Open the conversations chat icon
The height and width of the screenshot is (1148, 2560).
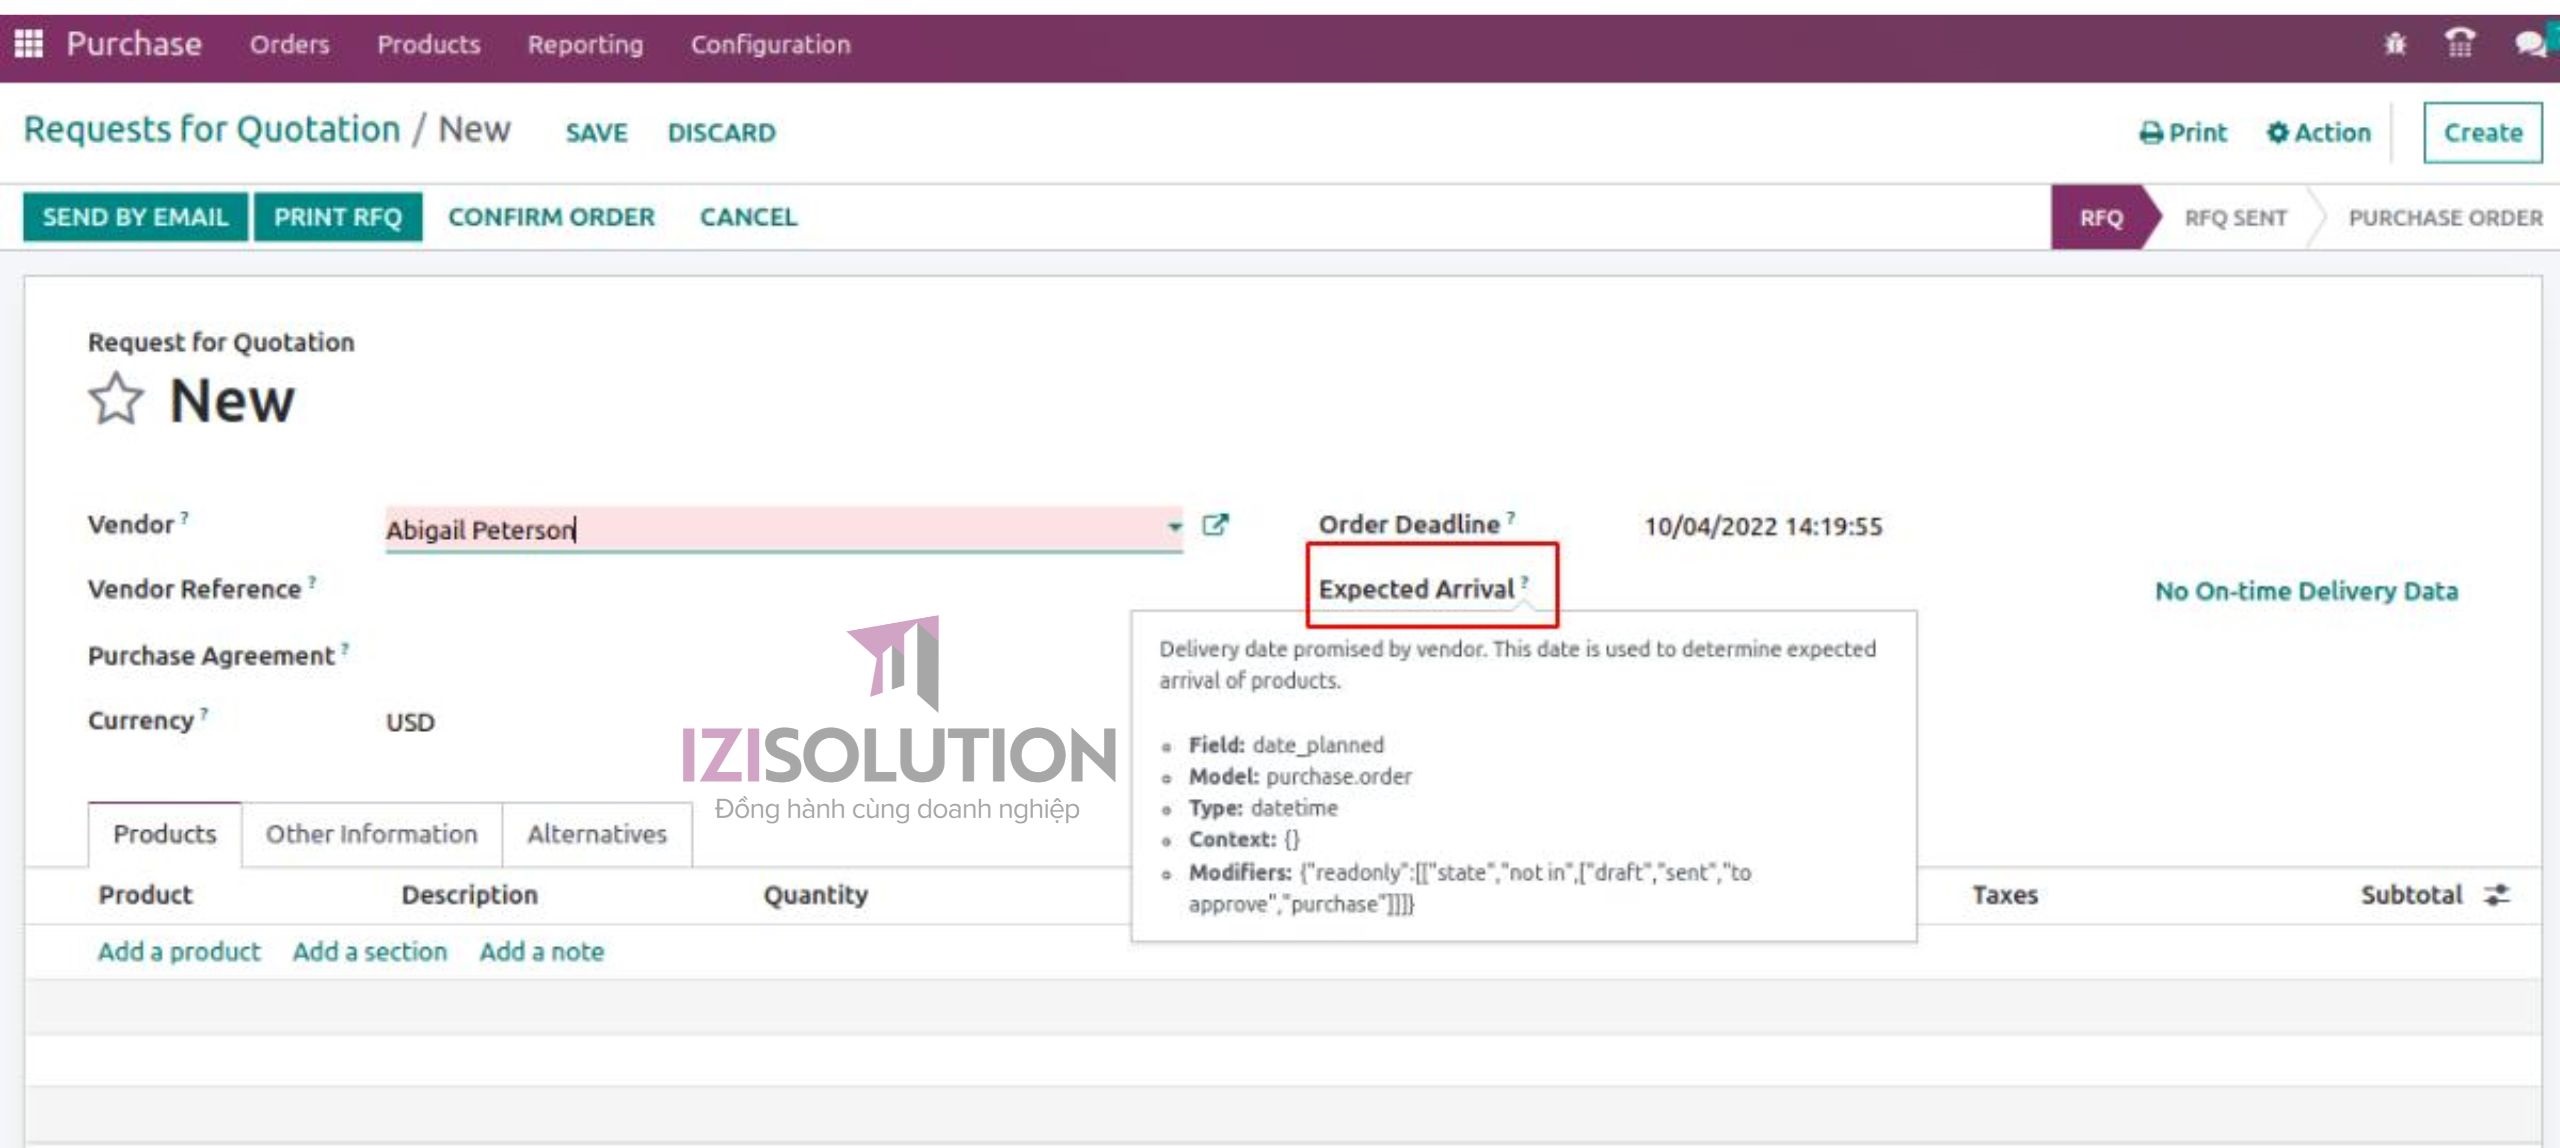pos(2529,44)
